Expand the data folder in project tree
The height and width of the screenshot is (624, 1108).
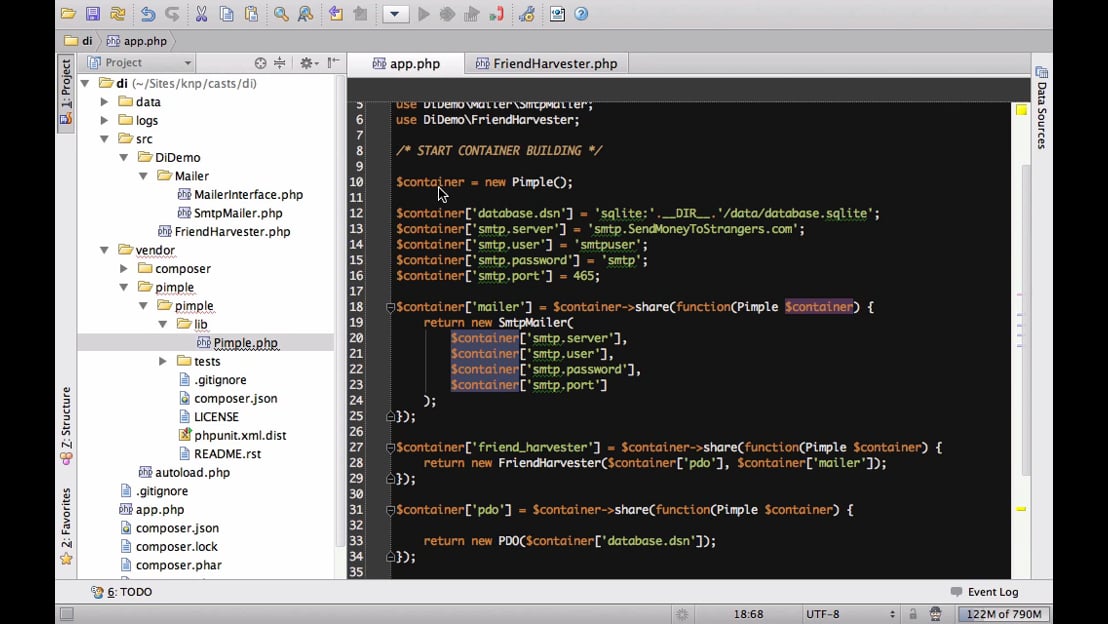pyautogui.click(x=104, y=102)
